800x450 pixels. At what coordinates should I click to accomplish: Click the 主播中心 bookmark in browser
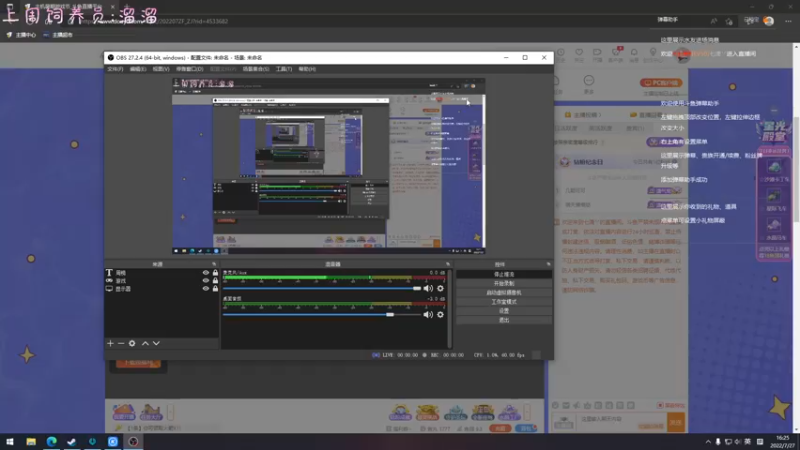click(x=21, y=35)
